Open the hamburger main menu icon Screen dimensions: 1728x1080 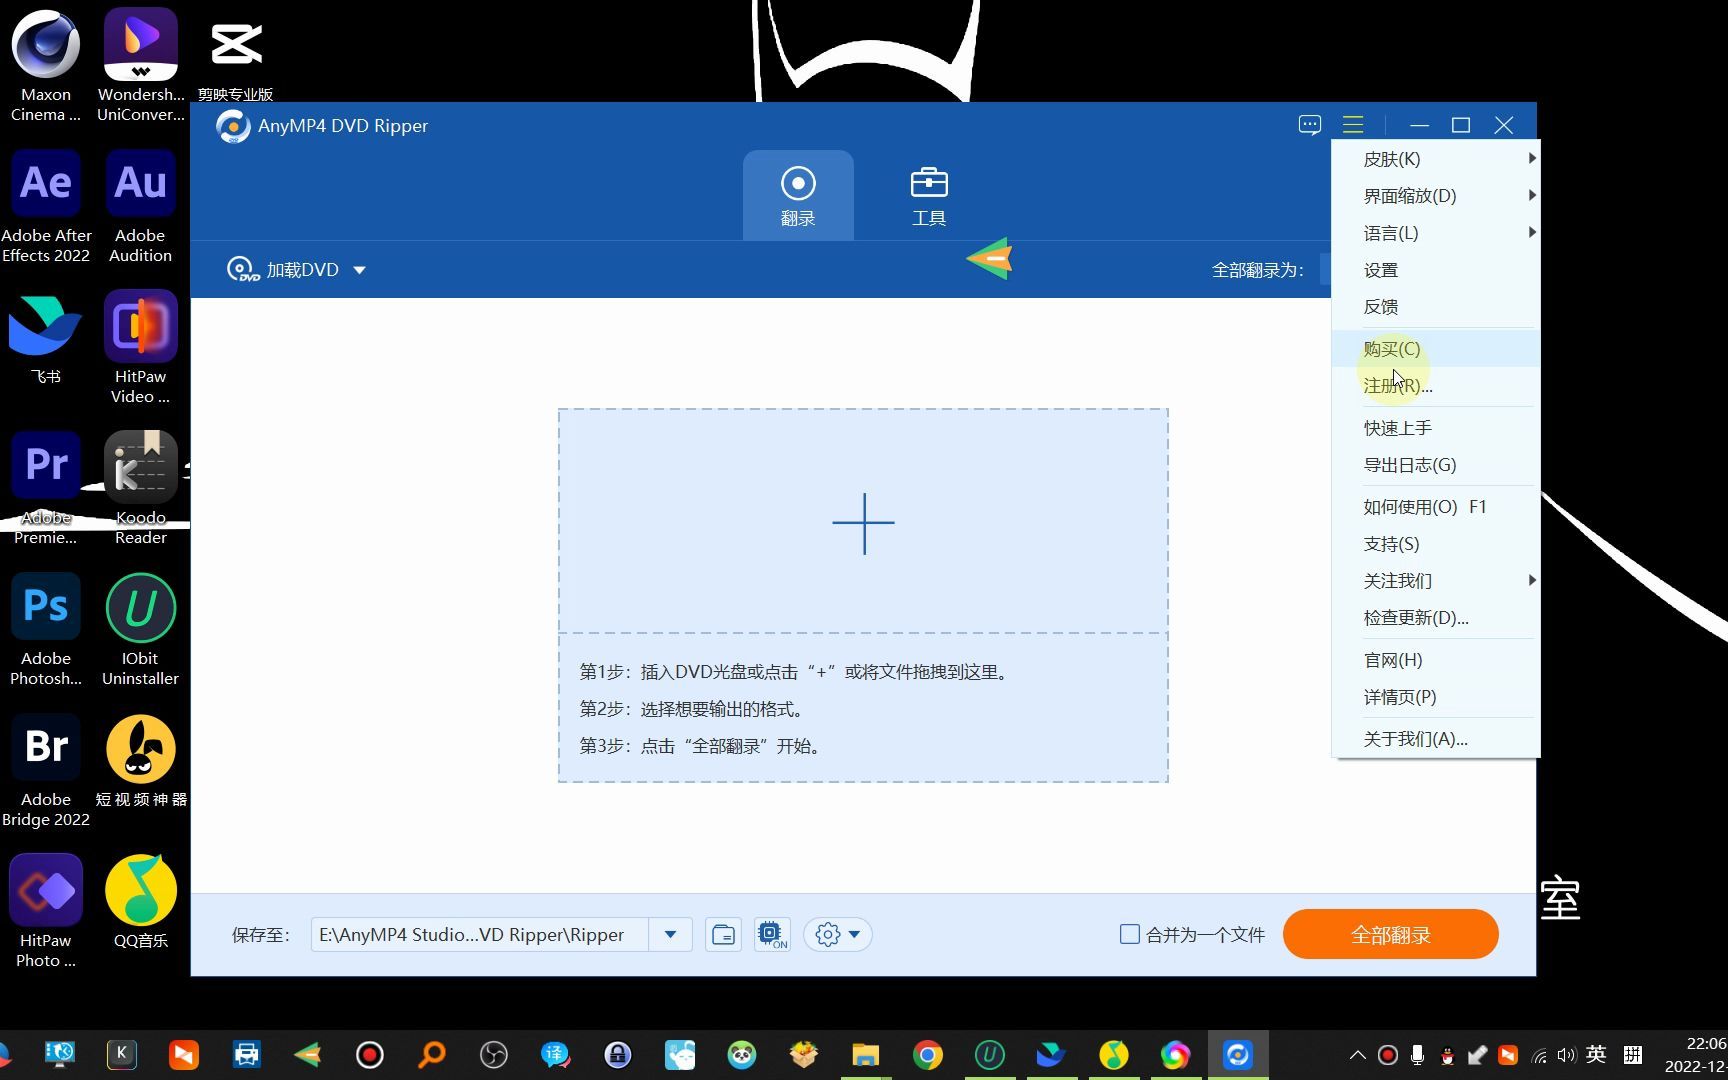[1353, 124]
